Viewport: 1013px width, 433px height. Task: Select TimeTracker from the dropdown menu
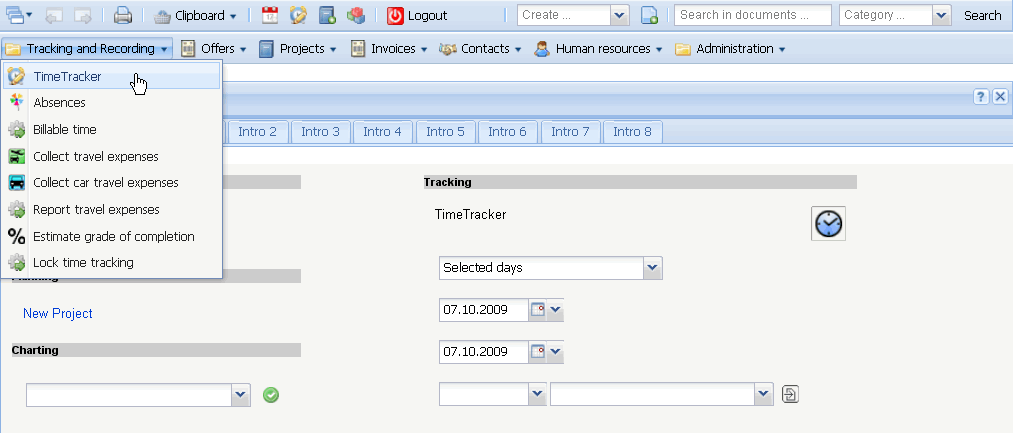112,76
